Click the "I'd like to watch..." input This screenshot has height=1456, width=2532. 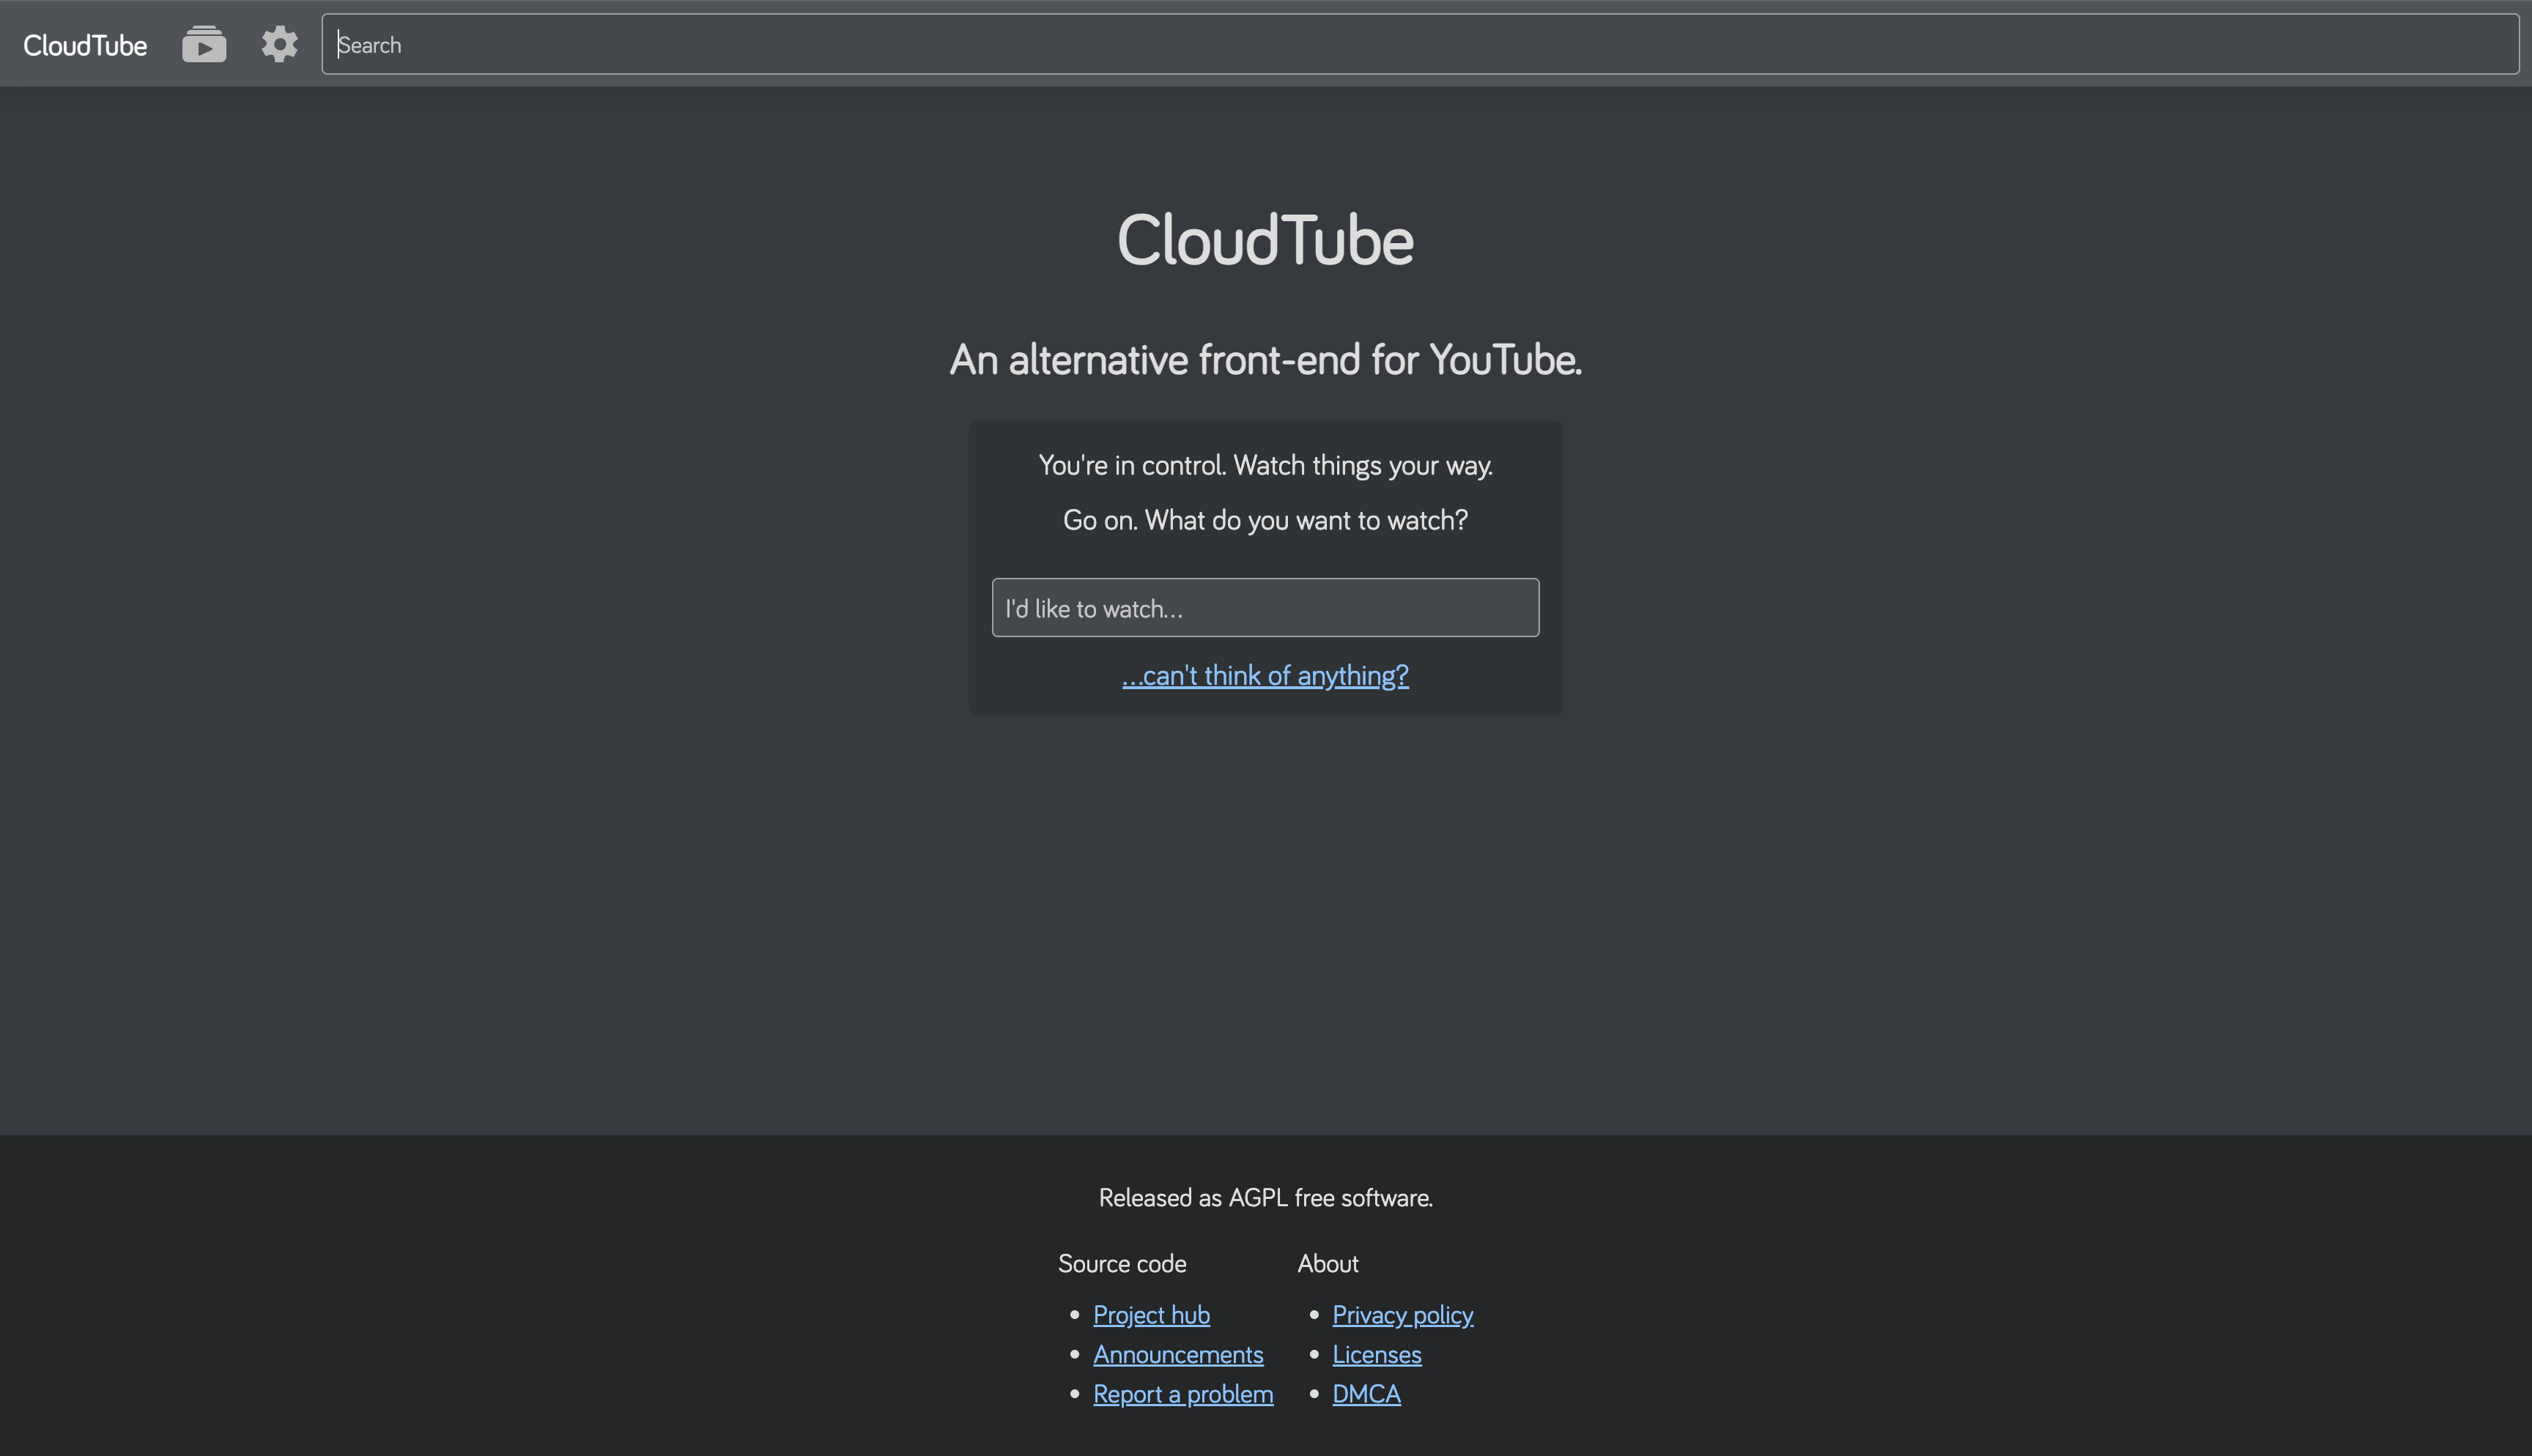click(1265, 607)
